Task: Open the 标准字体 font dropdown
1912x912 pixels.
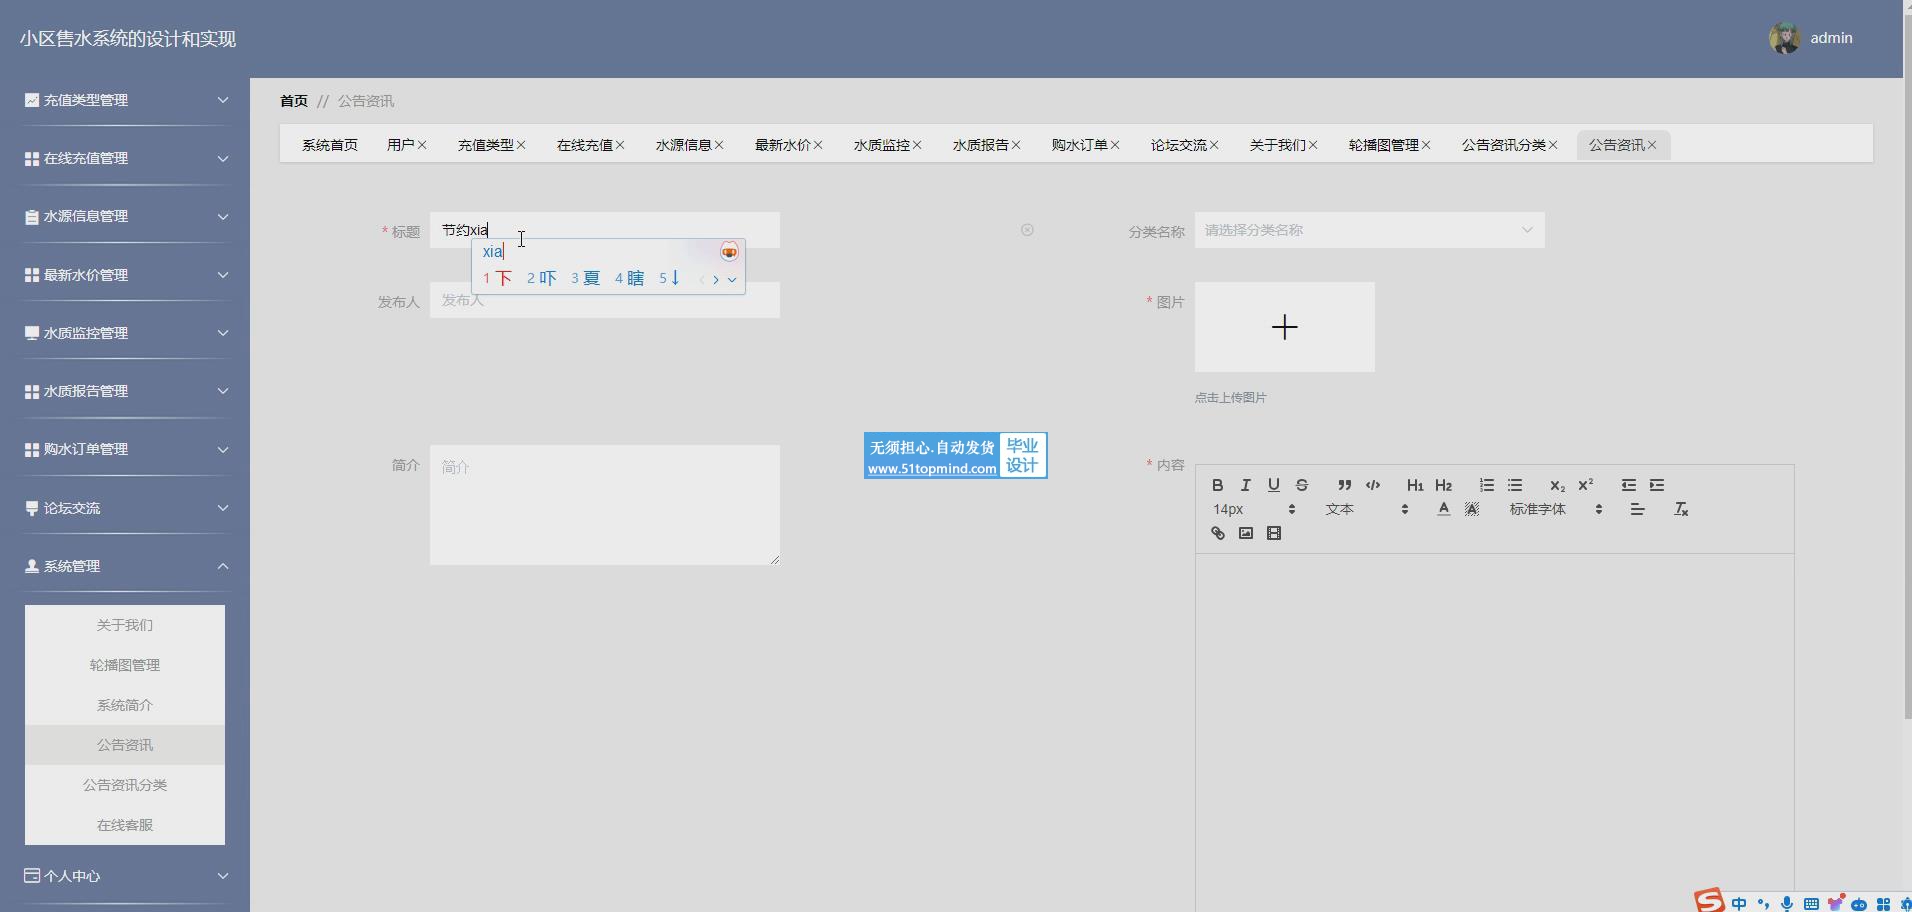Action: (x=1555, y=509)
